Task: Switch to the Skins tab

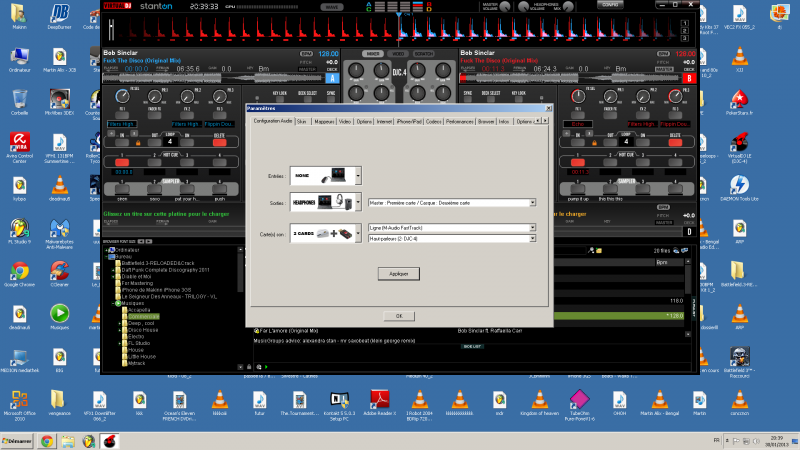Action: (302, 120)
